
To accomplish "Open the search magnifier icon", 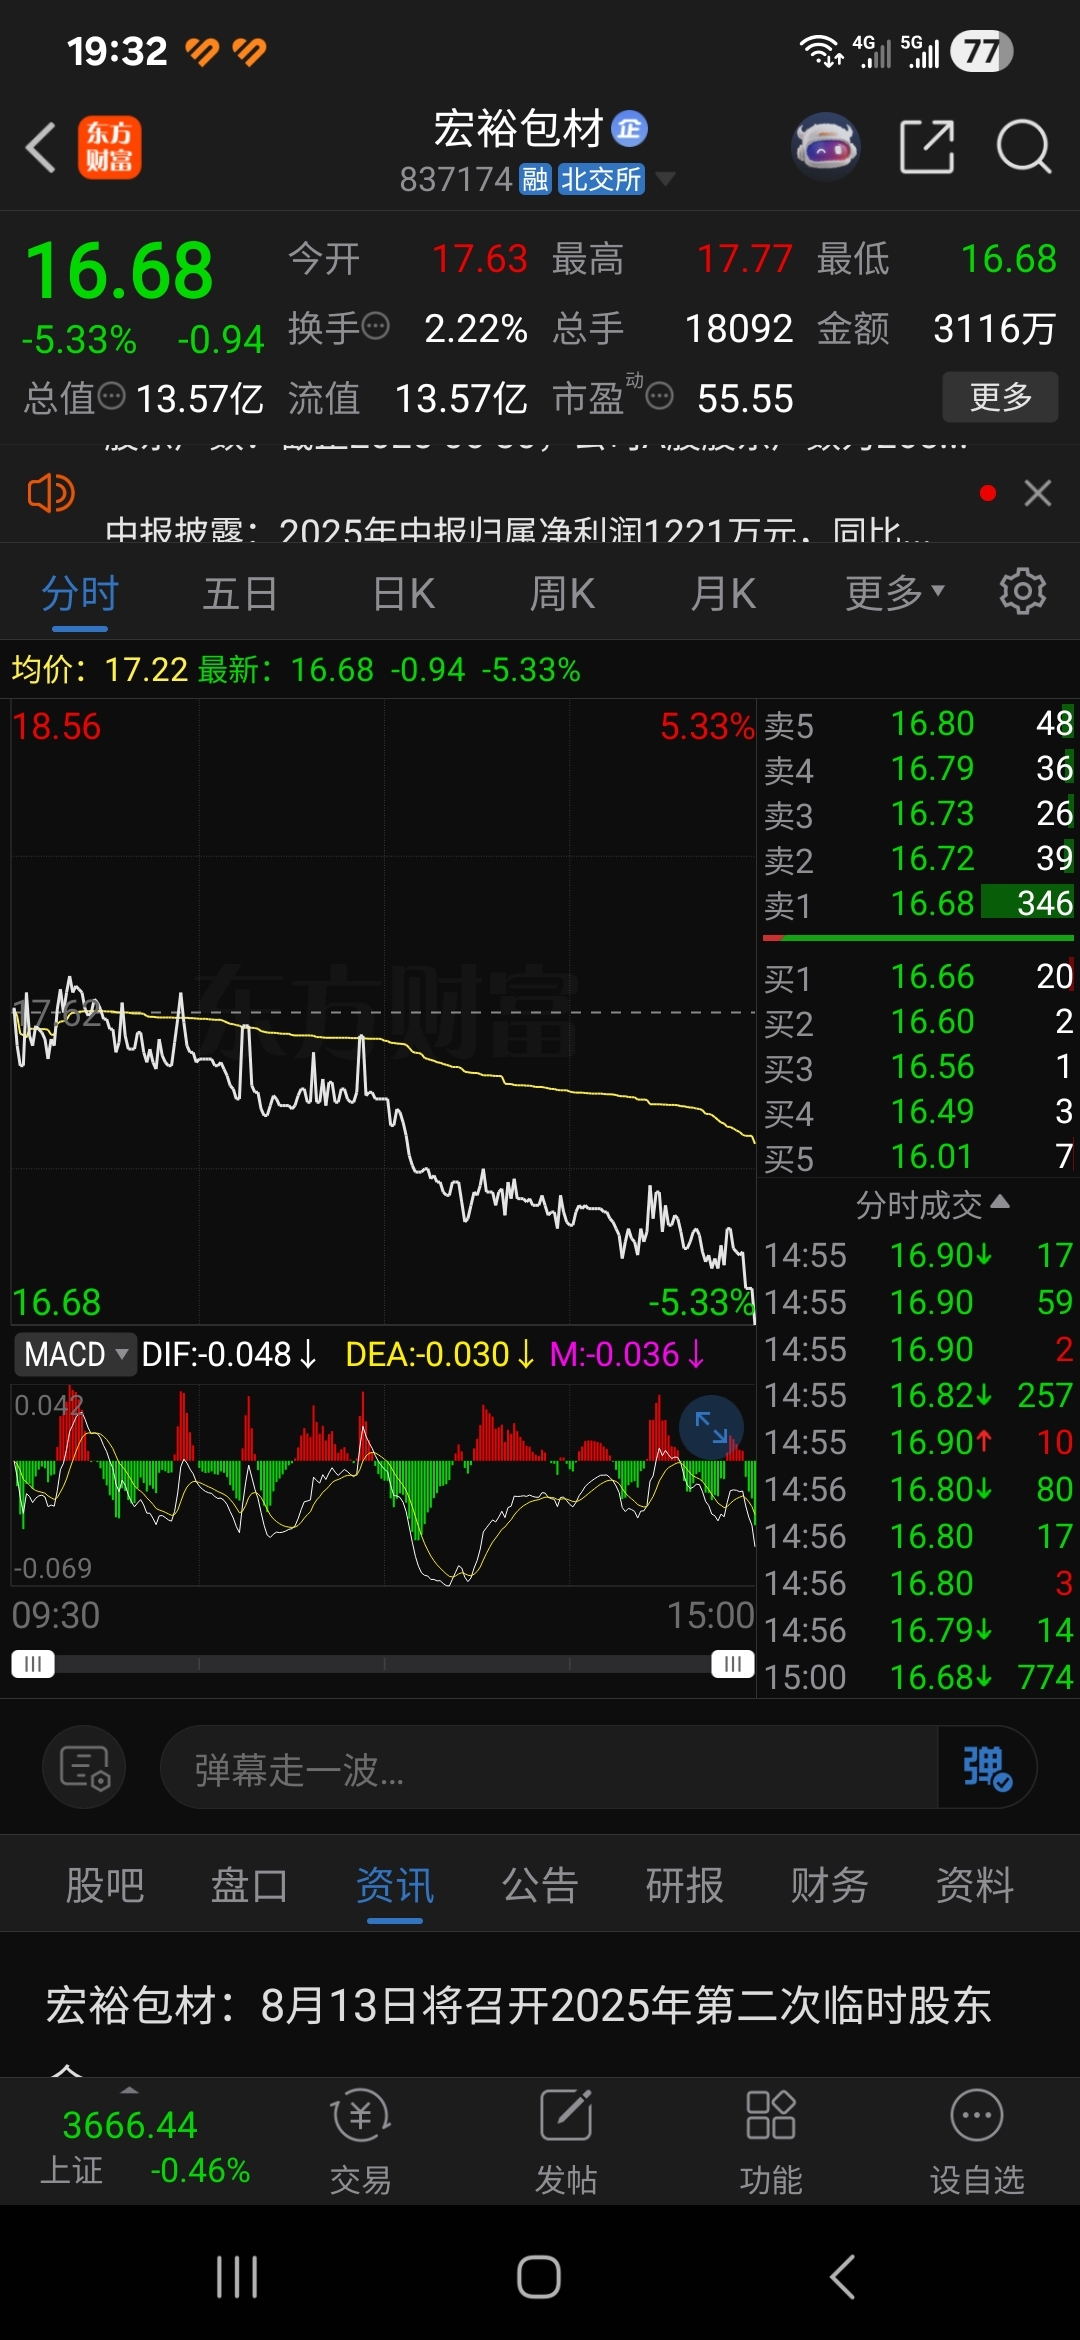I will point(1024,147).
